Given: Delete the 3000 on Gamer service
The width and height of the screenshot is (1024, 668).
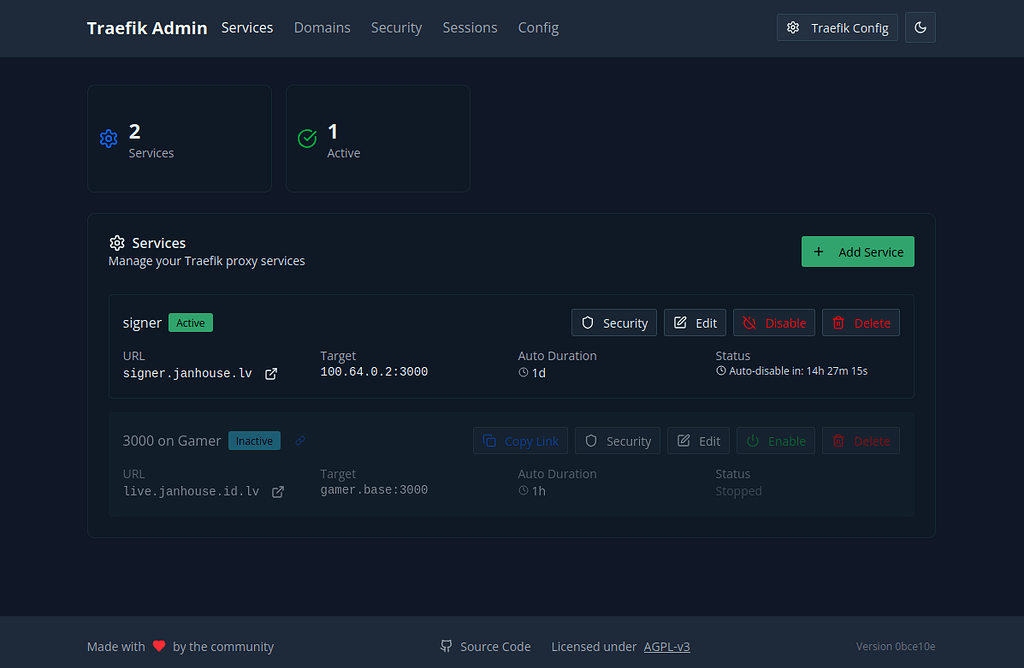Looking at the screenshot, I should (x=861, y=441).
